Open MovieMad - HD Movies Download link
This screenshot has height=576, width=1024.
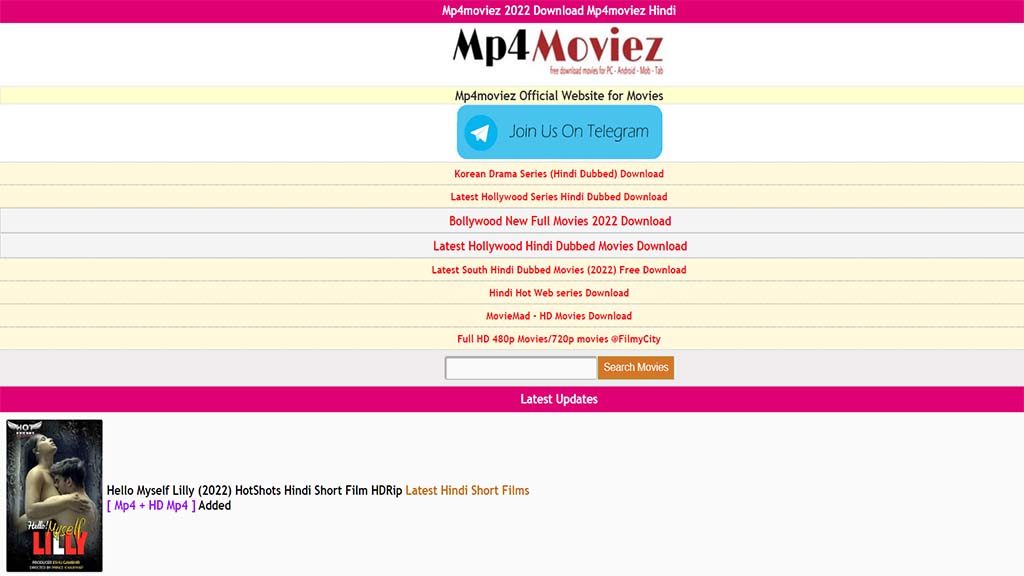(x=559, y=316)
